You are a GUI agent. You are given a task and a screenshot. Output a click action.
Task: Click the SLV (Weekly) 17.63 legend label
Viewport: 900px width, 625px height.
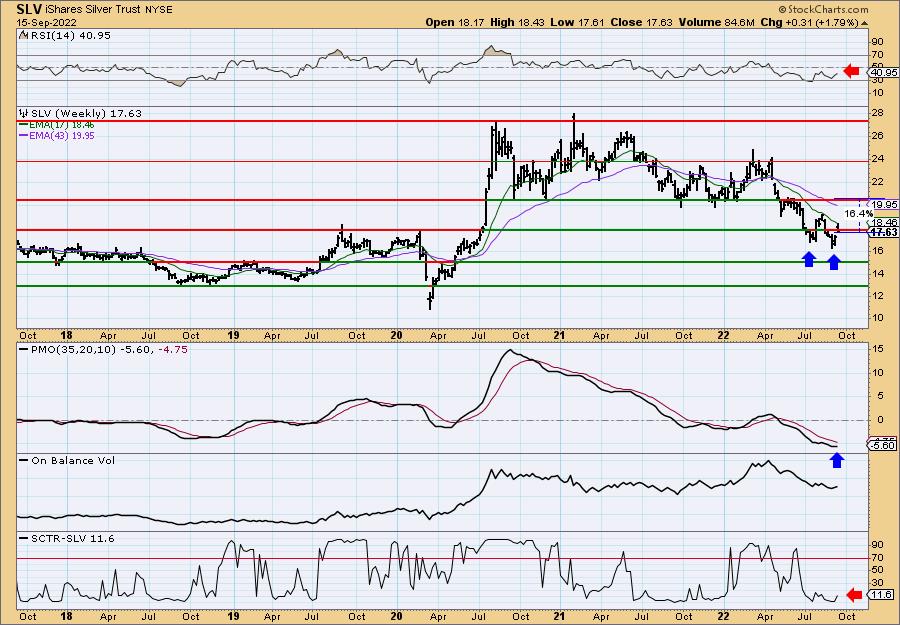click(x=86, y=113)
